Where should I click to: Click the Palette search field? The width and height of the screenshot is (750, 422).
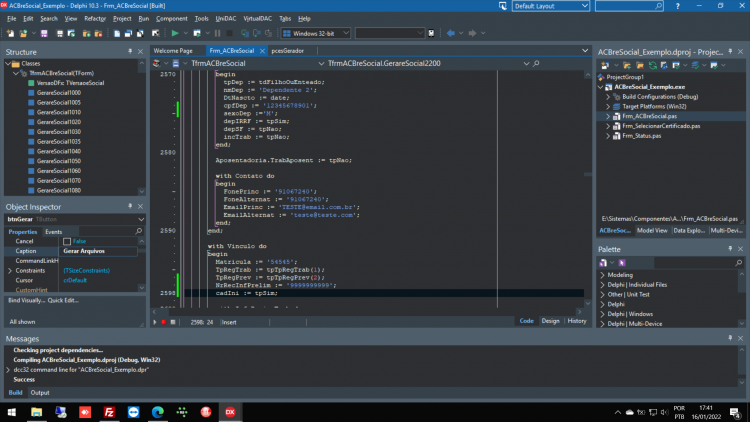[698, 263]
